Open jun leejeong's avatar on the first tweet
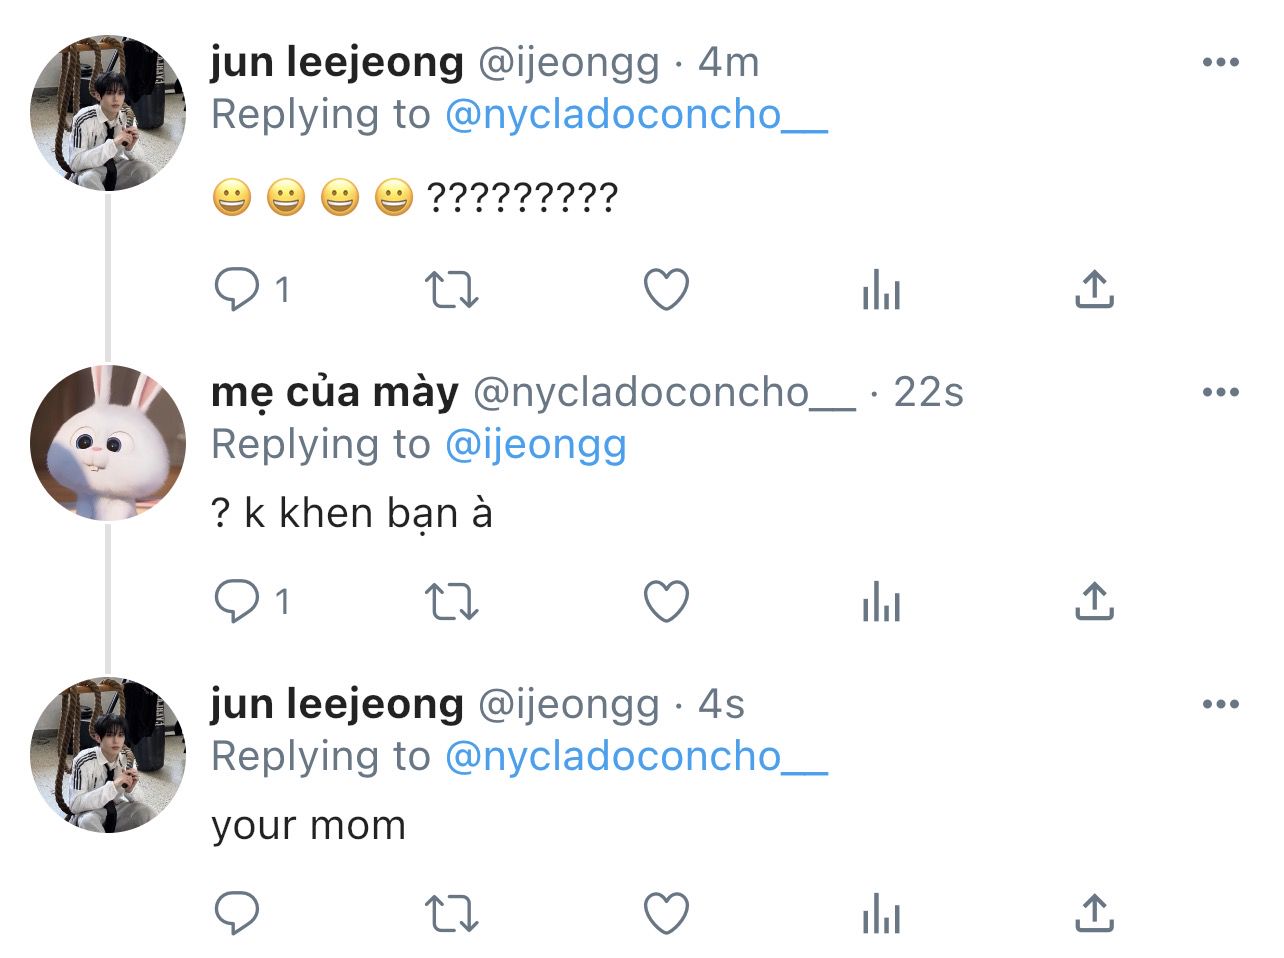1284x958 pixels. [108, 113]
